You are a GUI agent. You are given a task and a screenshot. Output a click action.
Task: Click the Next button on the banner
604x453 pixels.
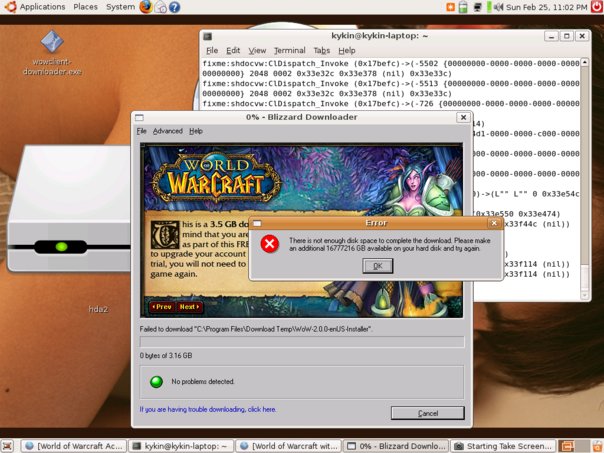tap(189, 307)
